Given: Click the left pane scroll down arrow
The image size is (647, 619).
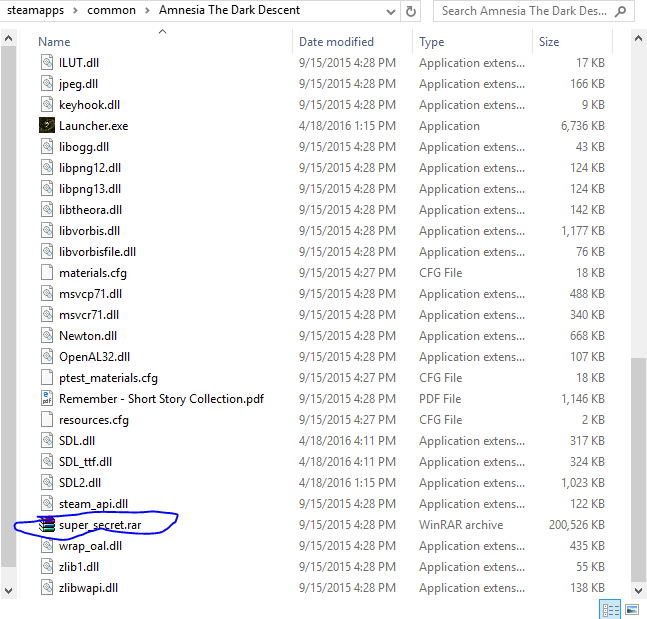Looking at the screenshot, I should tap(8, 591).
